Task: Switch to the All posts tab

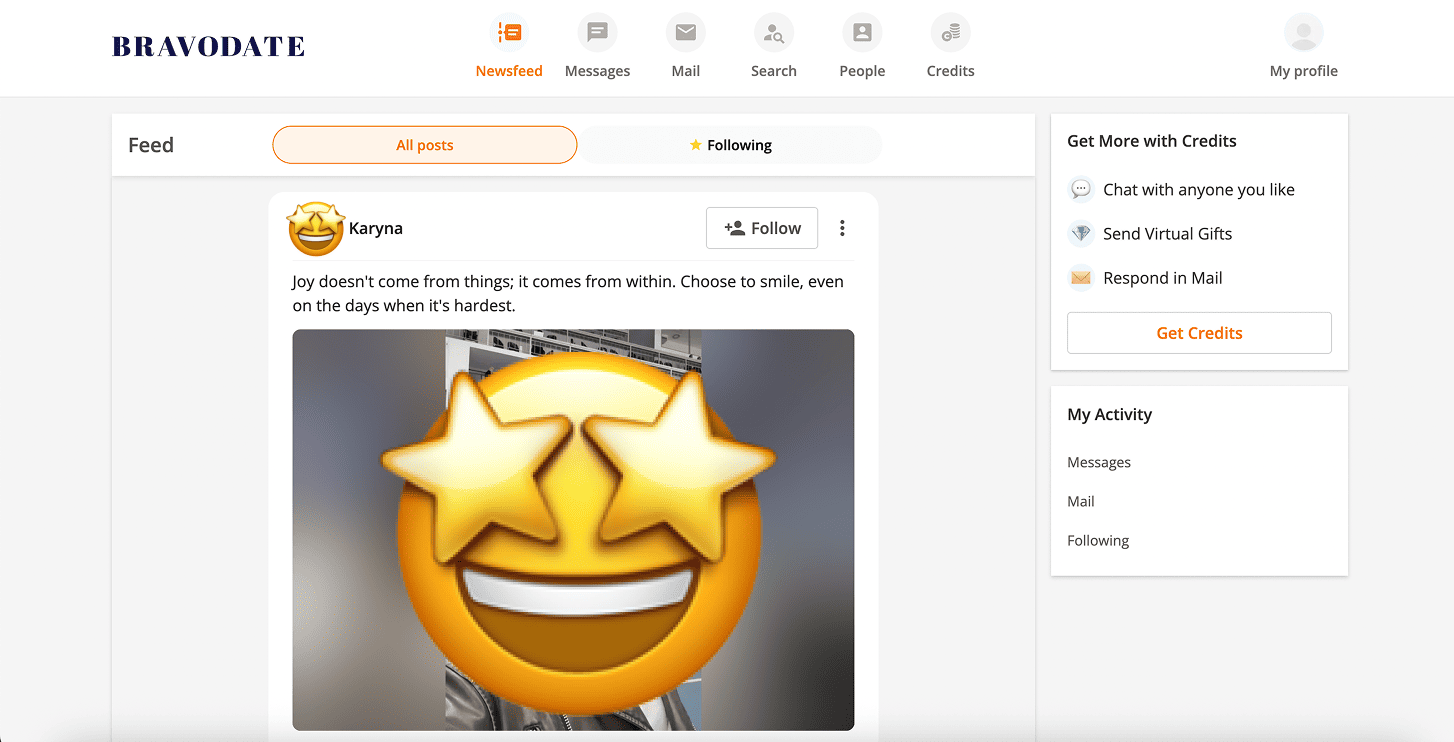Action: click(424, 144)
